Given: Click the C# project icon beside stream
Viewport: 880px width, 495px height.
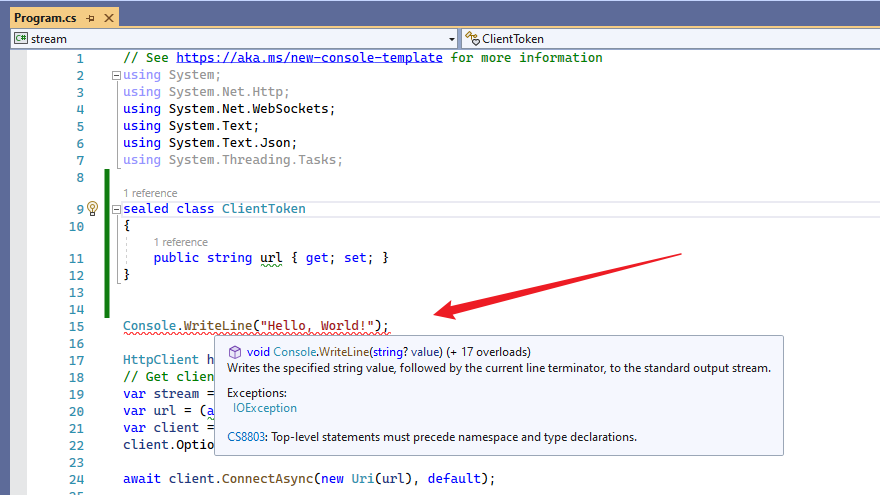Looking at the screenshot, I should click(x=20, y=39).
